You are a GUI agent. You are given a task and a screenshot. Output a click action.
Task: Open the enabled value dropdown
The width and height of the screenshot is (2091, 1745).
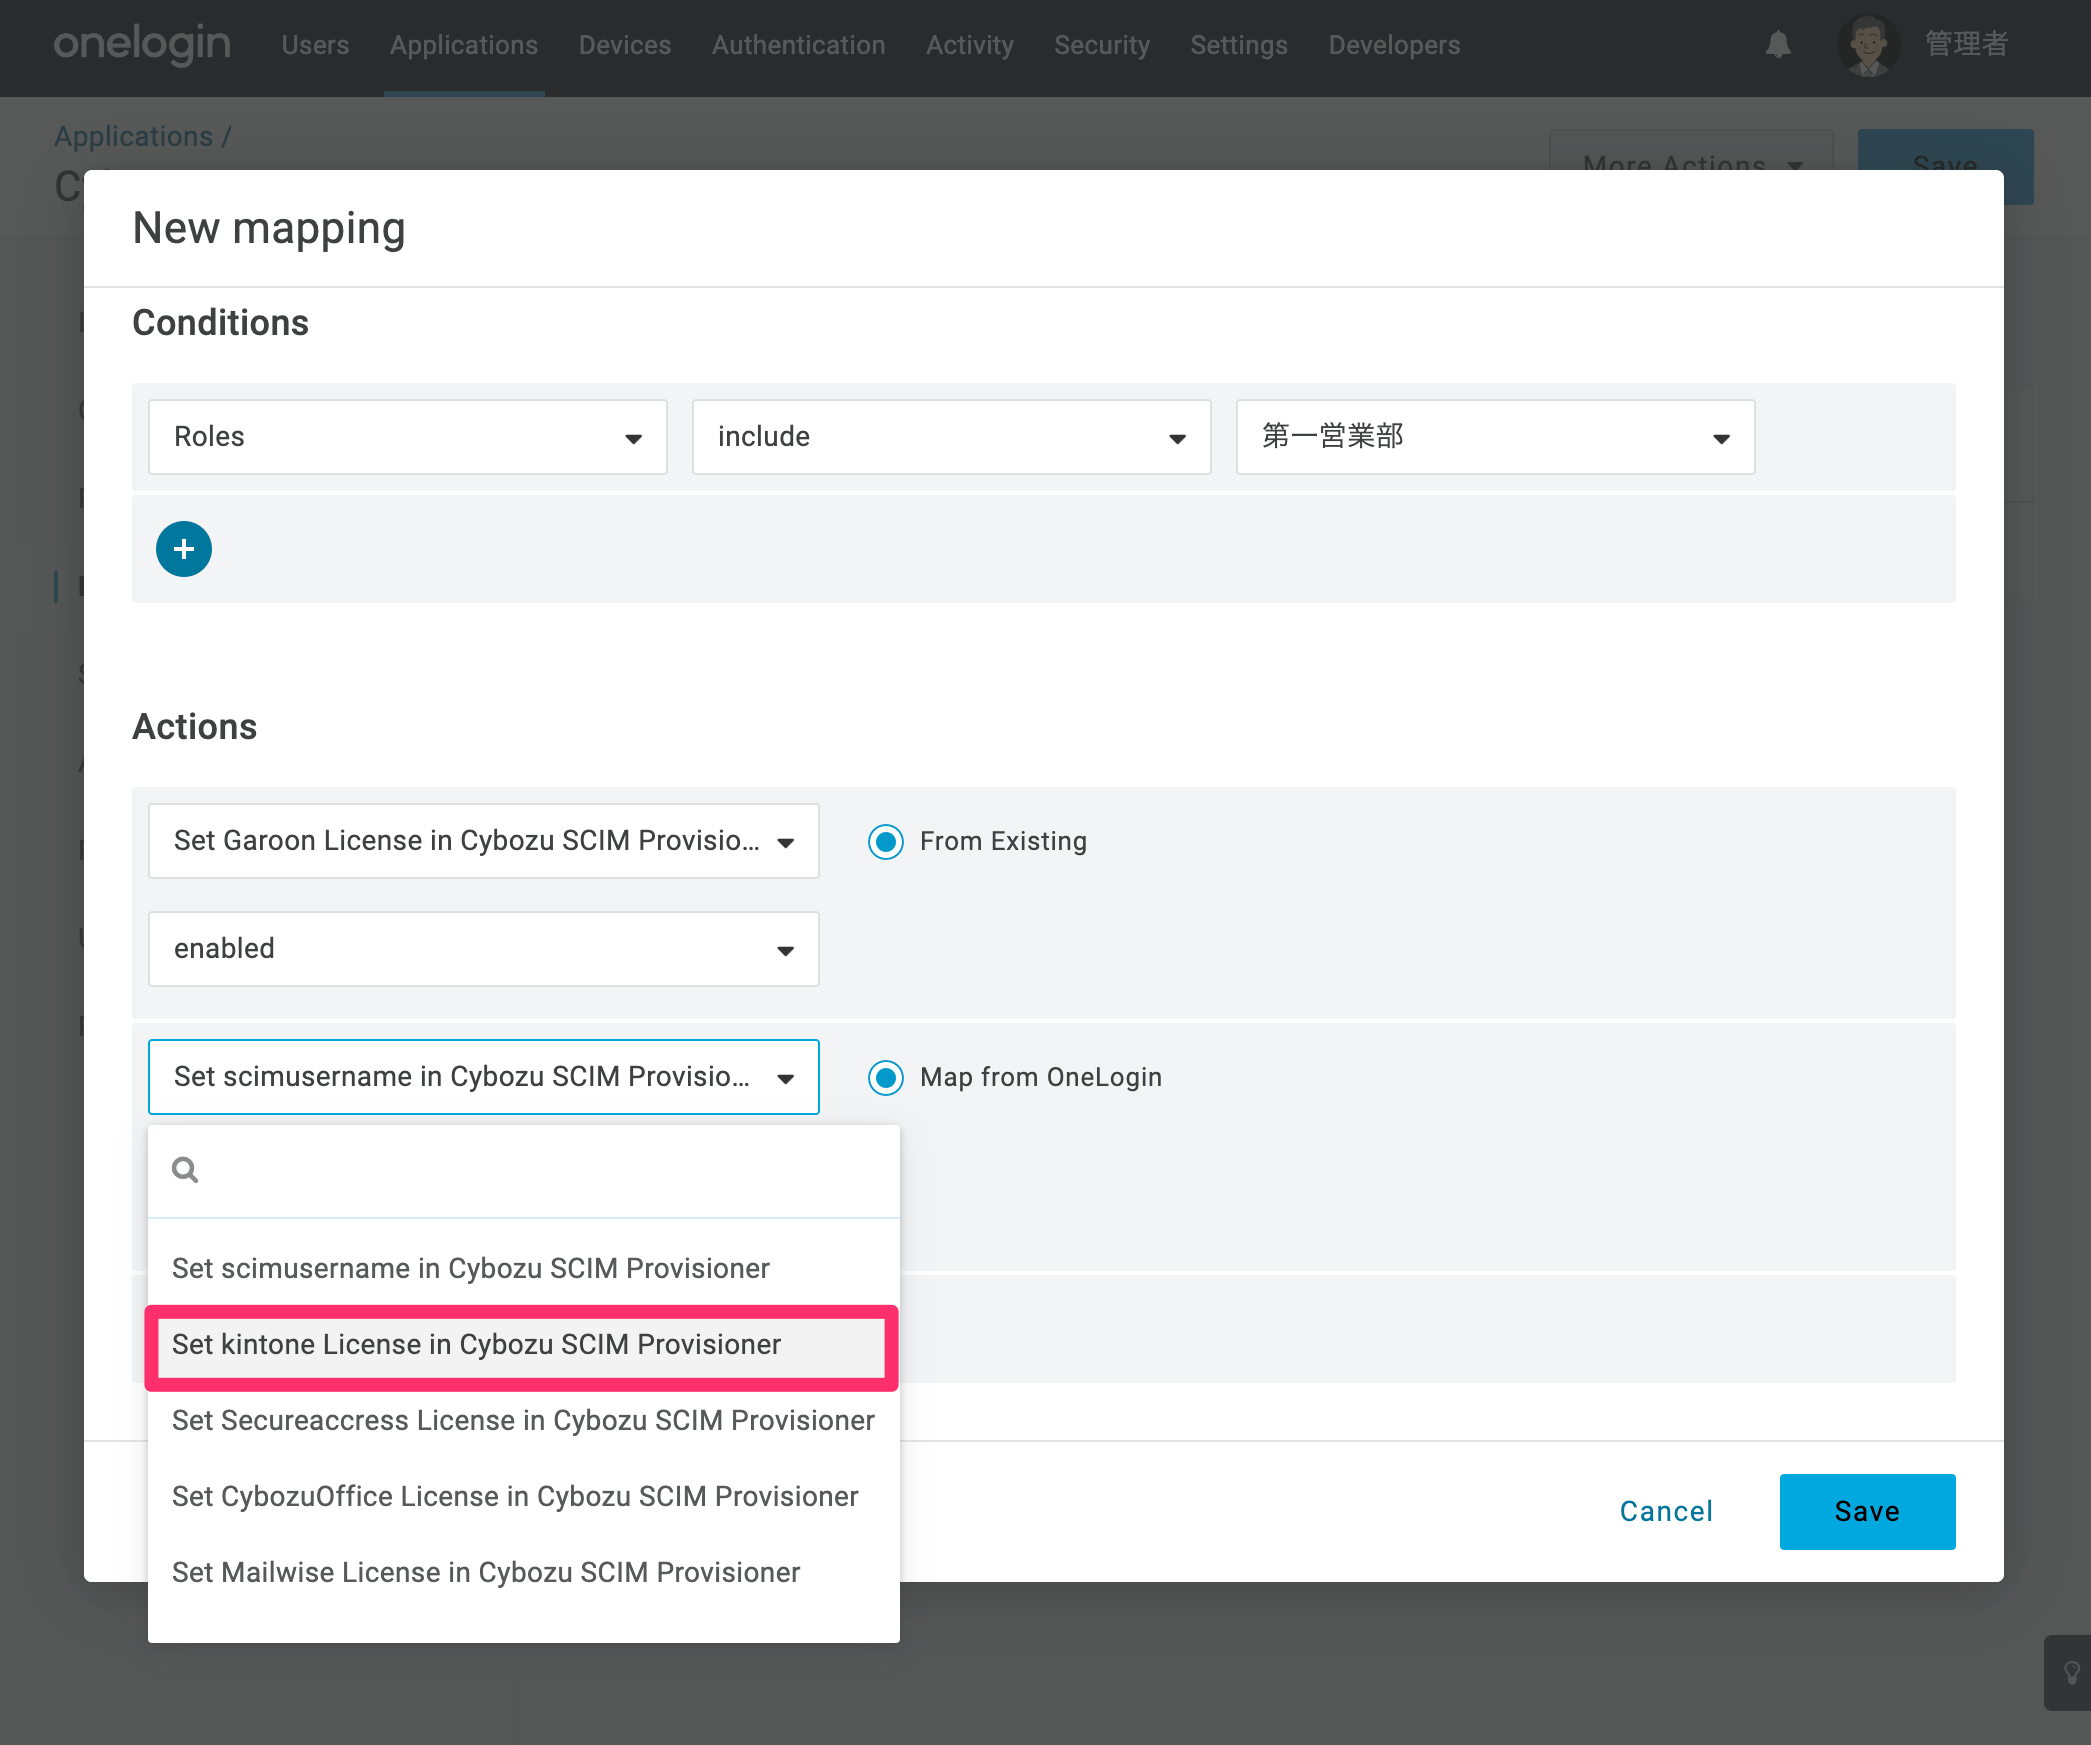point(484,949)
